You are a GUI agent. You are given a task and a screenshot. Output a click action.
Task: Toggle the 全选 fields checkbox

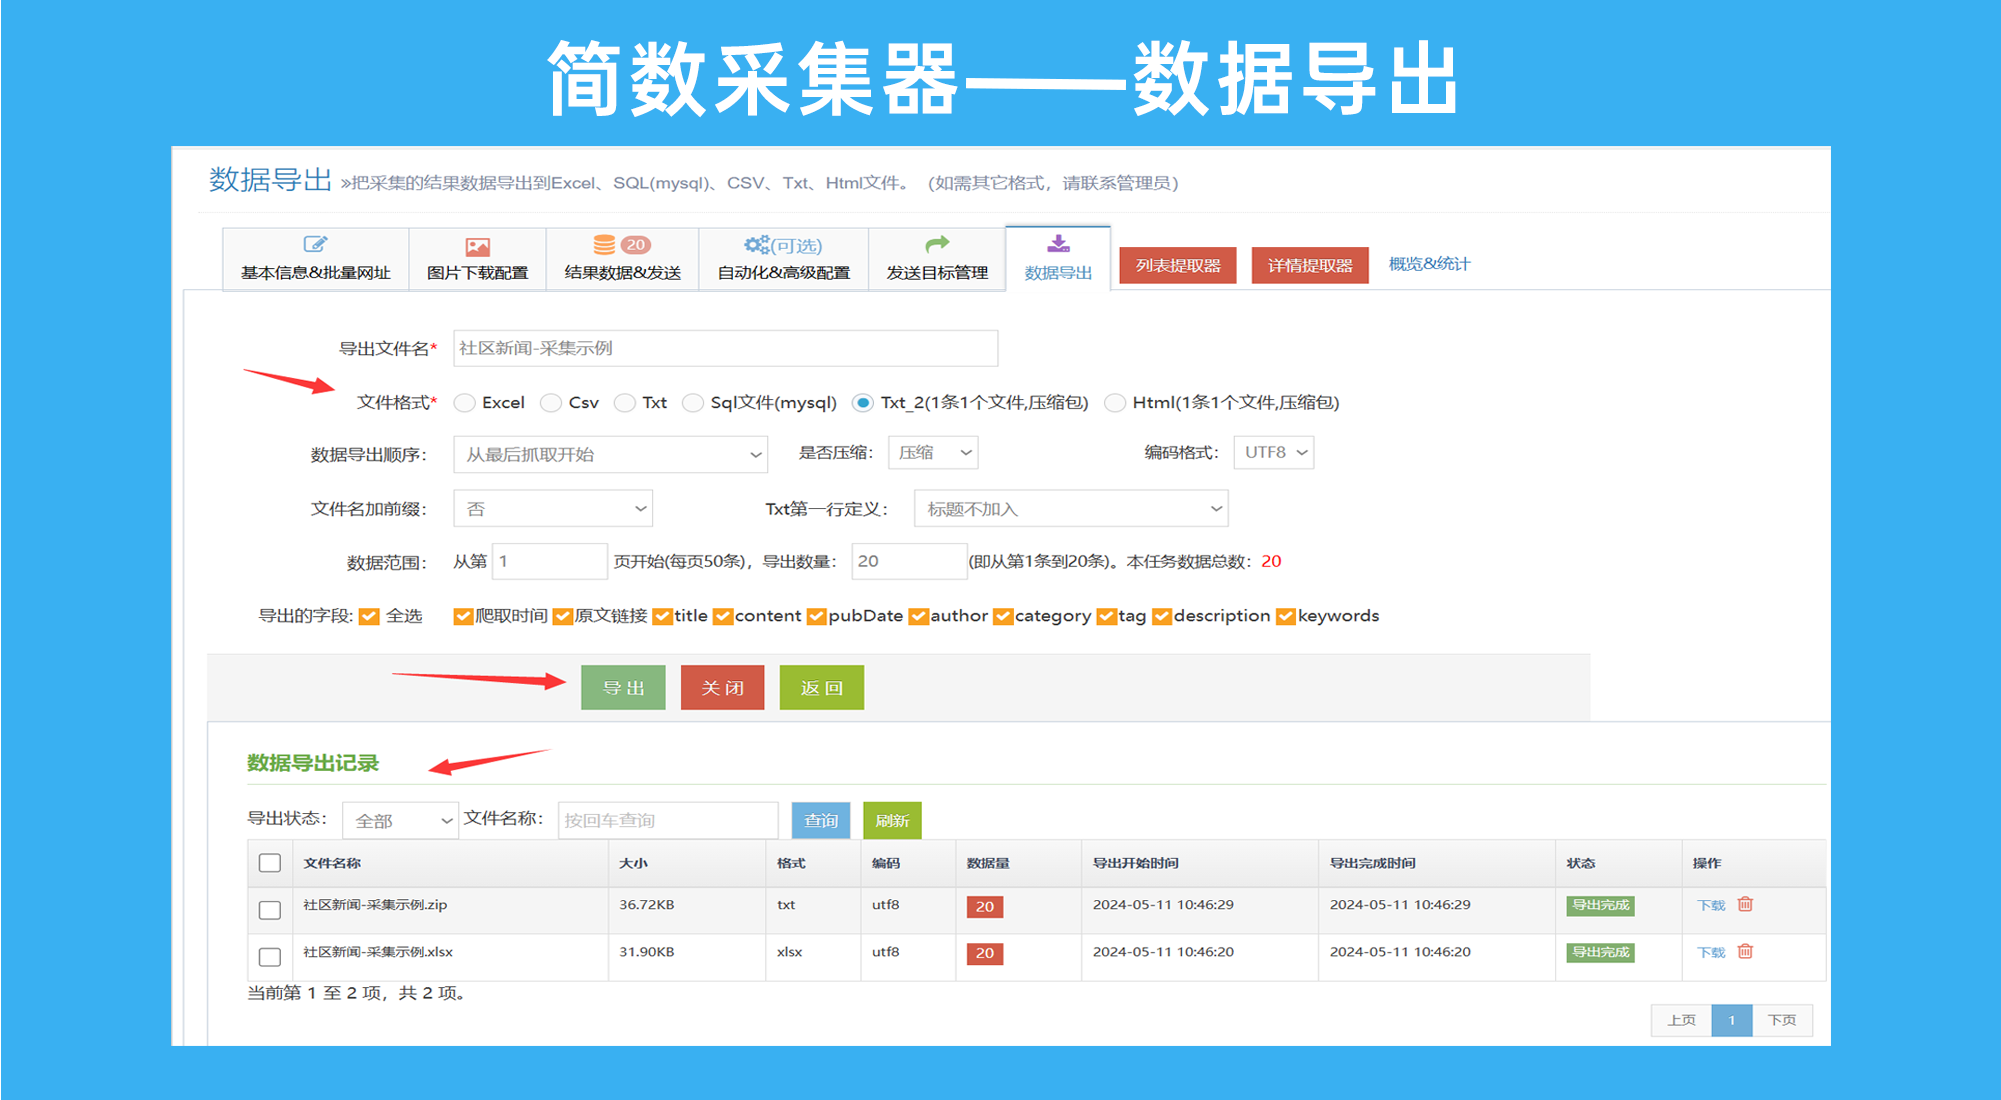tap(369, 616)
